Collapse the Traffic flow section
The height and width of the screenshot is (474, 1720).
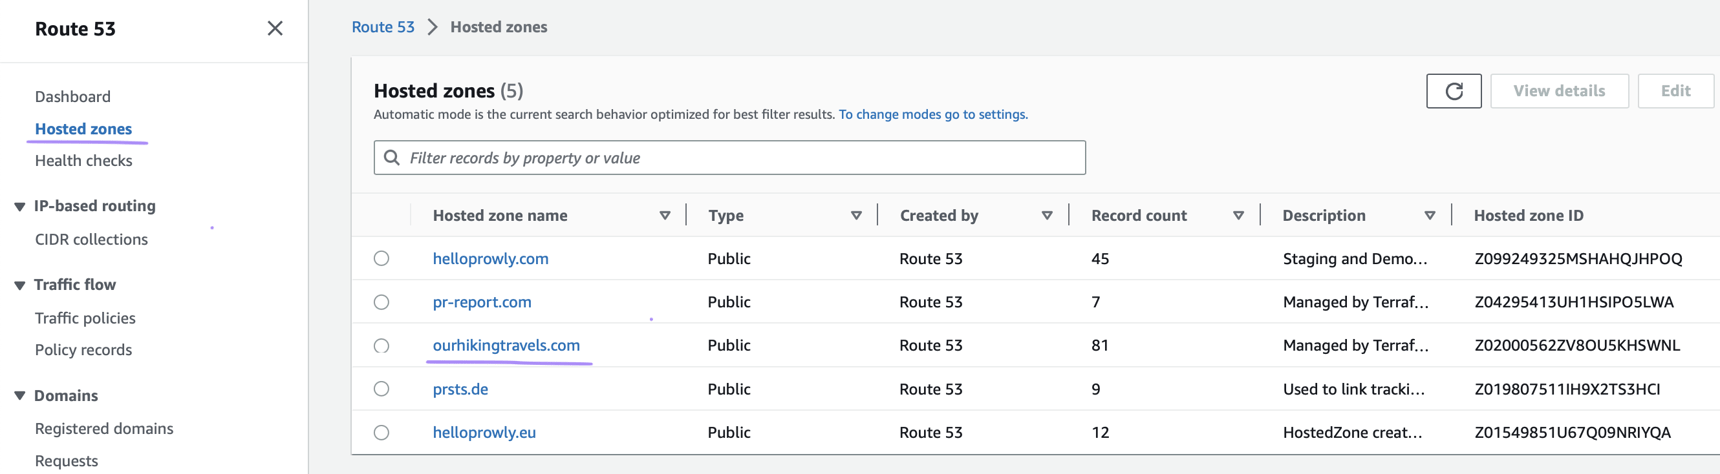pyautogui.click(x=19, y=286)
